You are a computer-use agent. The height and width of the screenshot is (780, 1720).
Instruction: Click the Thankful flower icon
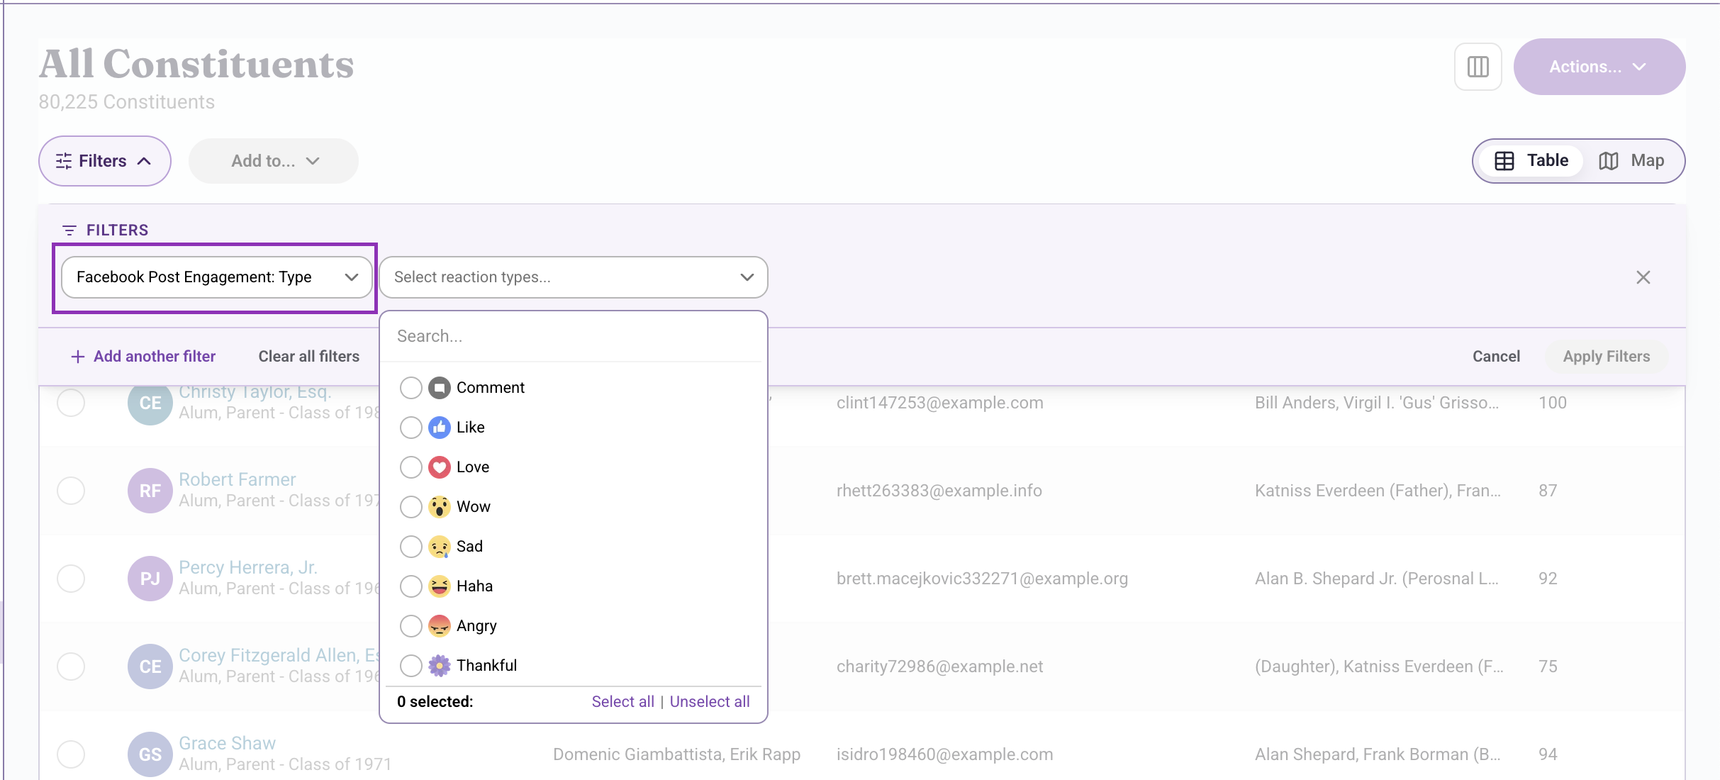click(x=439, y=666)
